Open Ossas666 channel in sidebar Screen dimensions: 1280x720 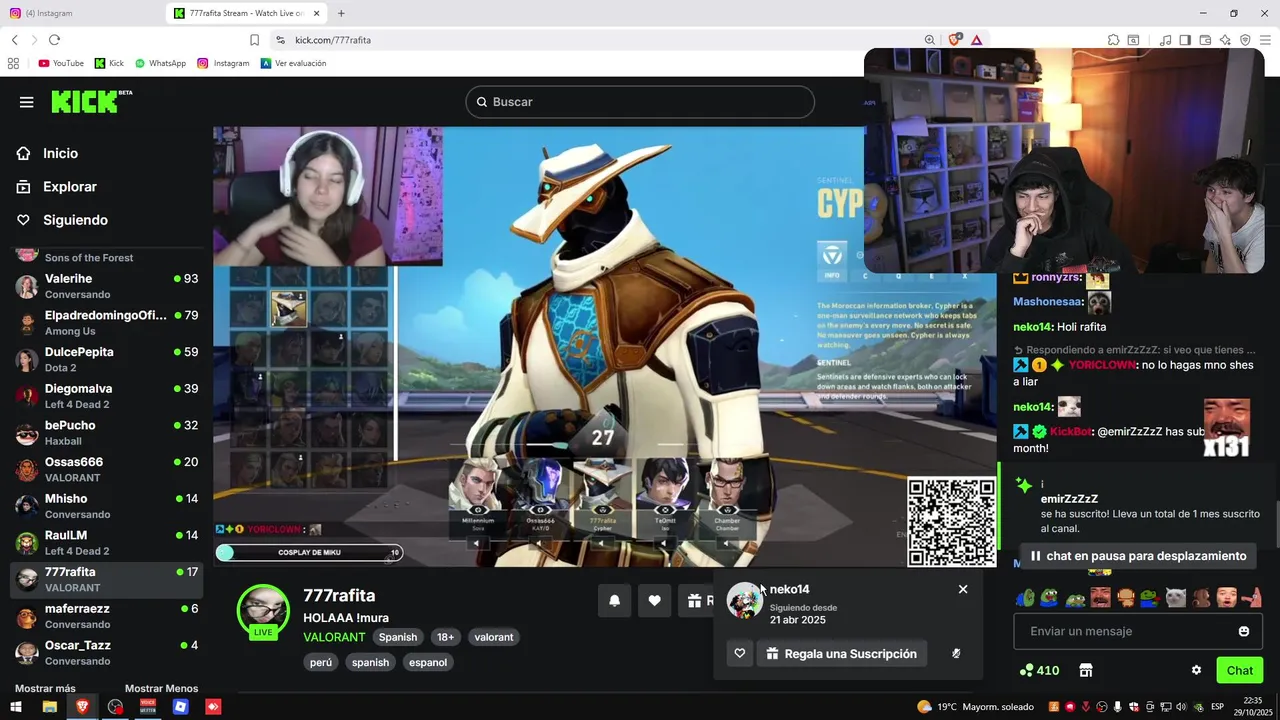tap(106, 470)
